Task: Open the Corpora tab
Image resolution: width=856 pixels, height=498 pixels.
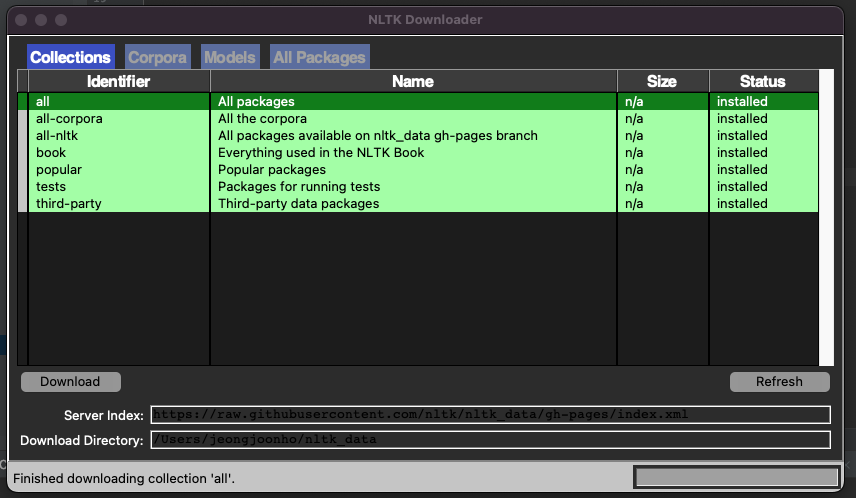Action: click(157, 57)
